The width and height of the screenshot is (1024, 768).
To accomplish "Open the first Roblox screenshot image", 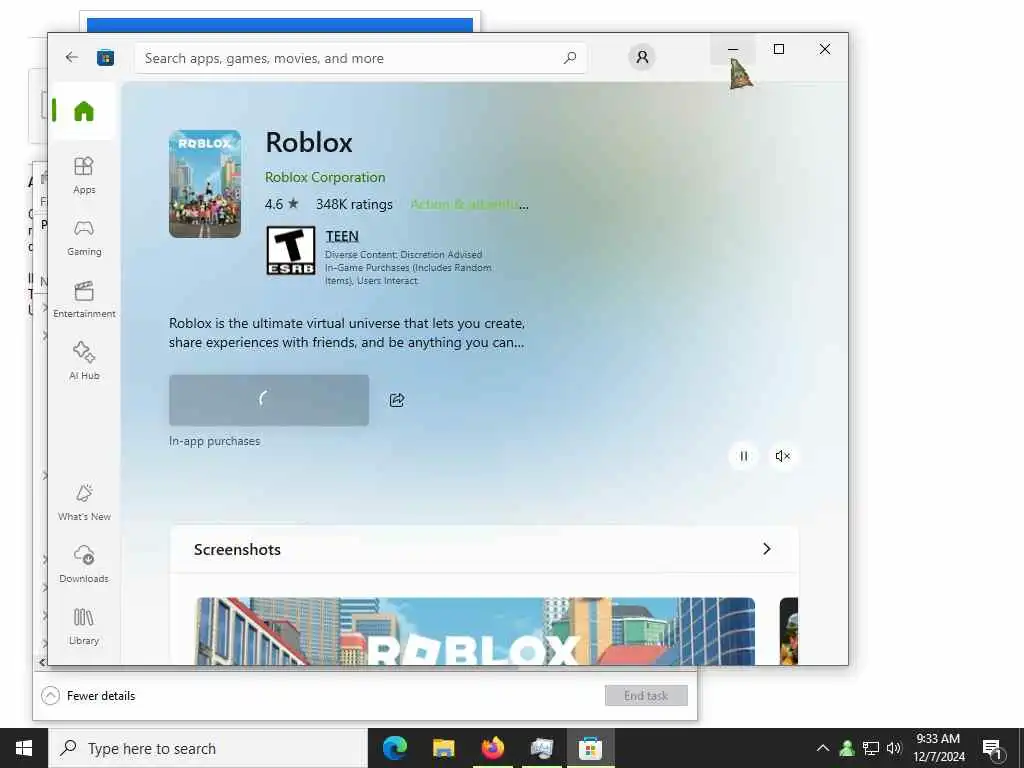I will (x=475, y=631).
